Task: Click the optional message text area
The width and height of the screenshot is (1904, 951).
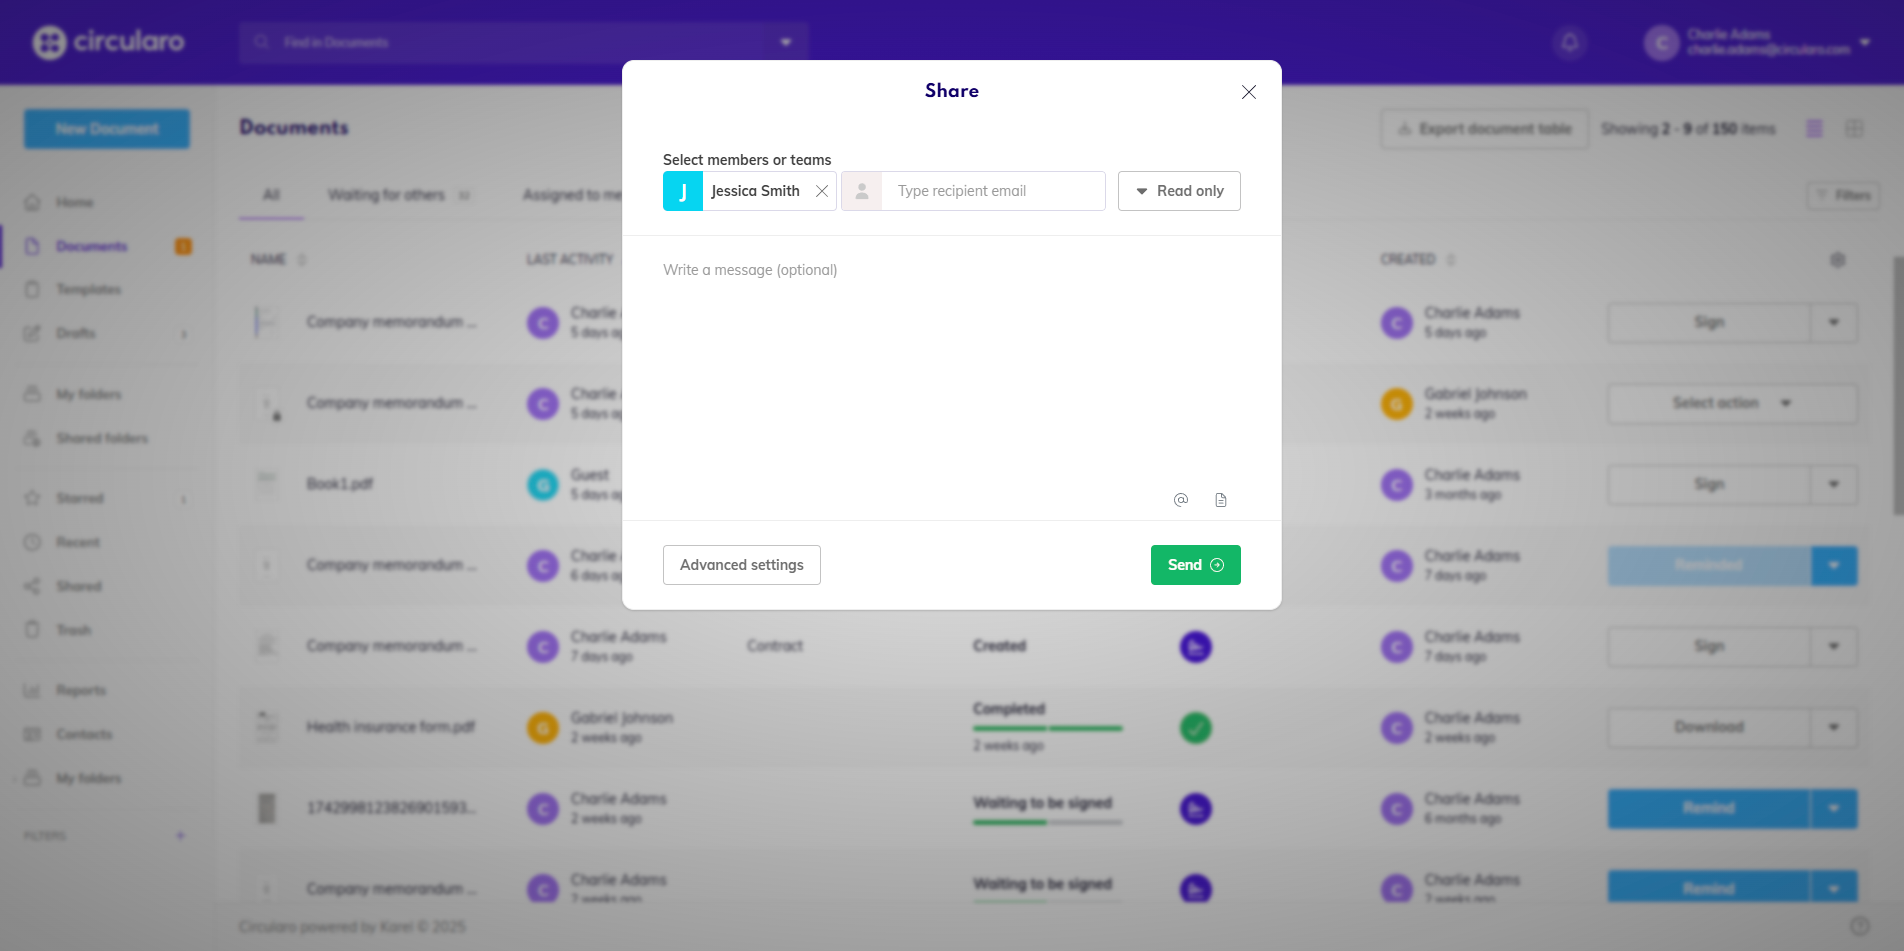Action: coord(950,370)
